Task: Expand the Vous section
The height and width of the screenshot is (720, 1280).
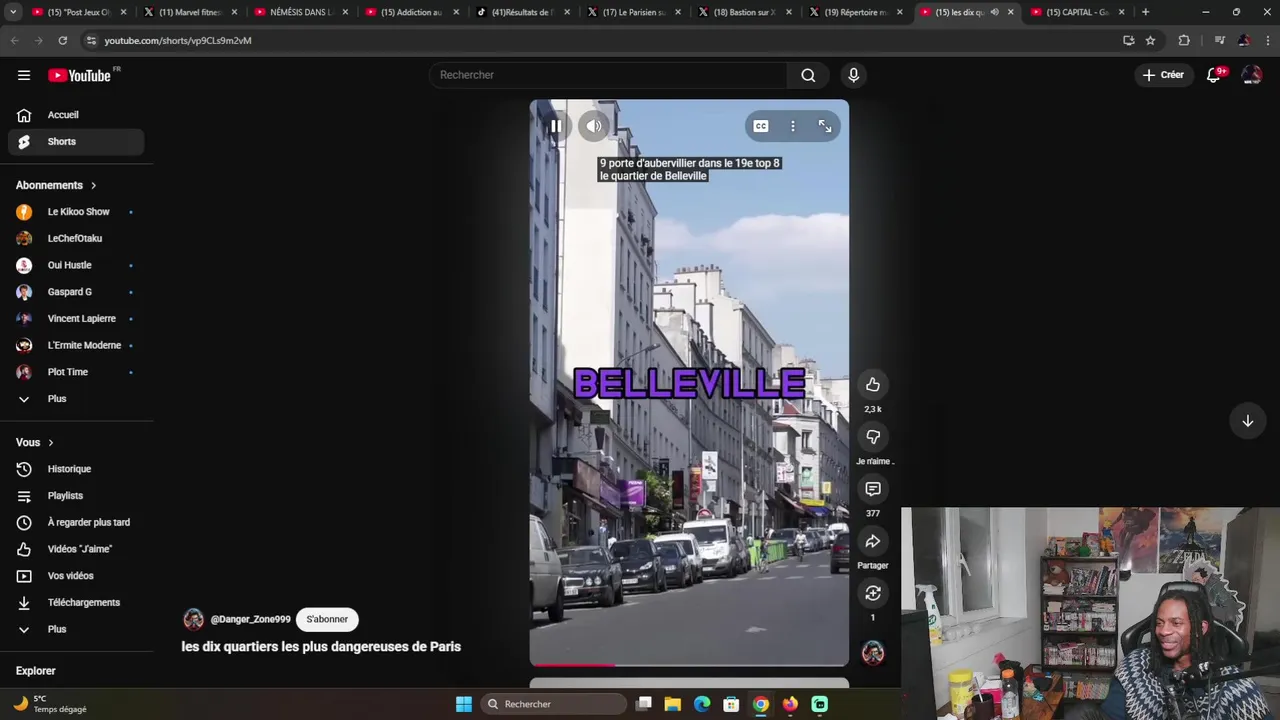Action: (x=35, y=442)
